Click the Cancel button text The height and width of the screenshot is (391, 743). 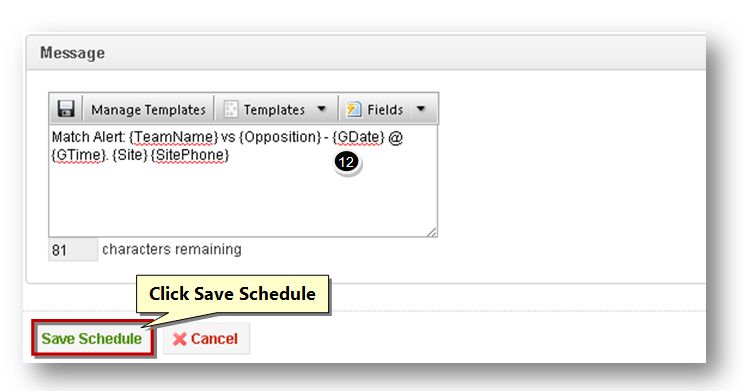pyautogui.click(x=214, y=339)
